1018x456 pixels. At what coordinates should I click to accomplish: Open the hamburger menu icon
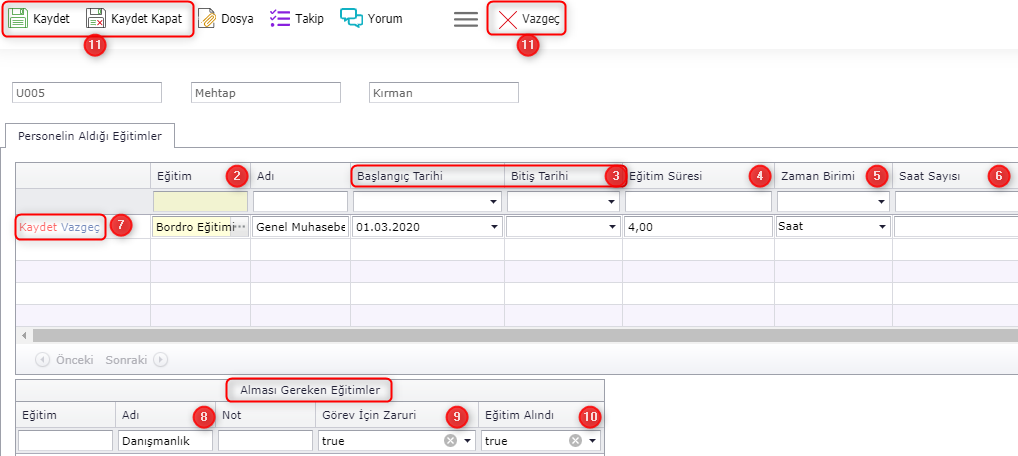466,19
